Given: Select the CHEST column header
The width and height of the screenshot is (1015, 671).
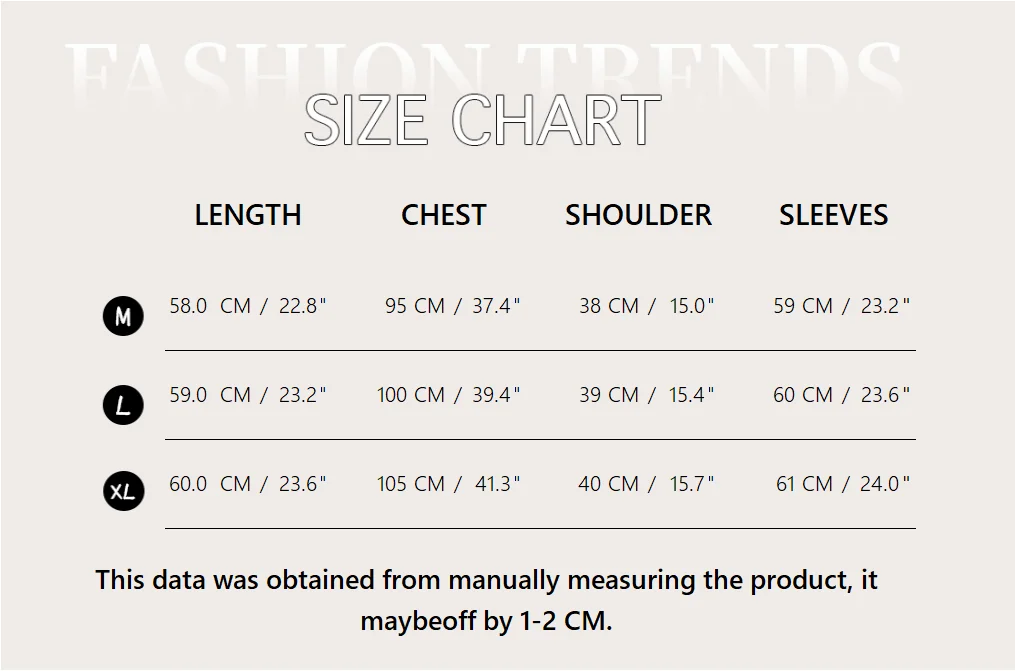Looking at the screenshot, I should (x=443, y=215).
